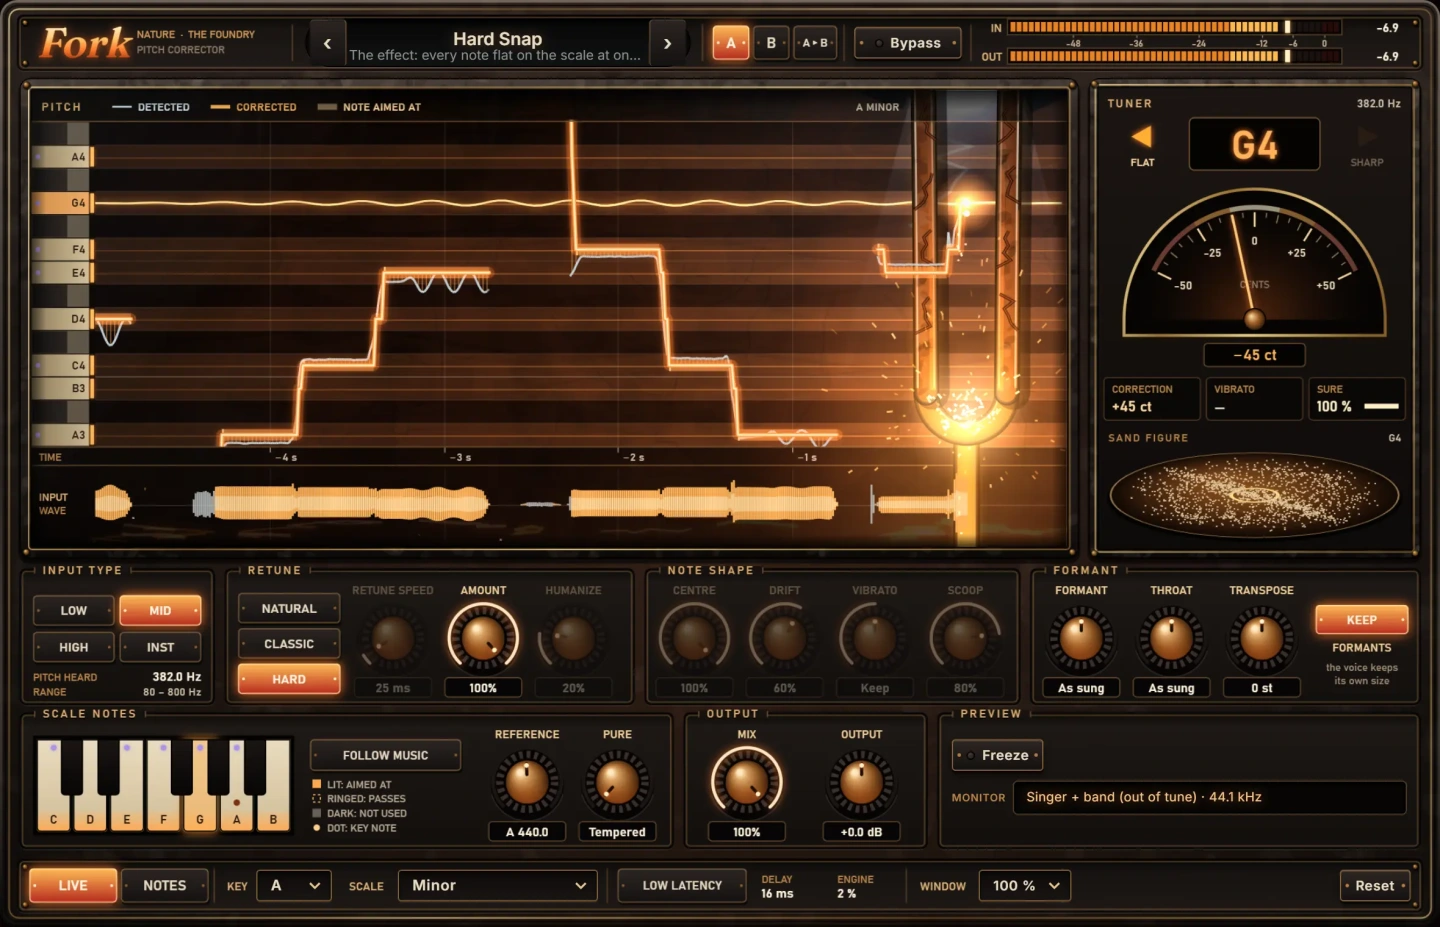
Task: Click the Reset button
Action: tap(1375, 885)
